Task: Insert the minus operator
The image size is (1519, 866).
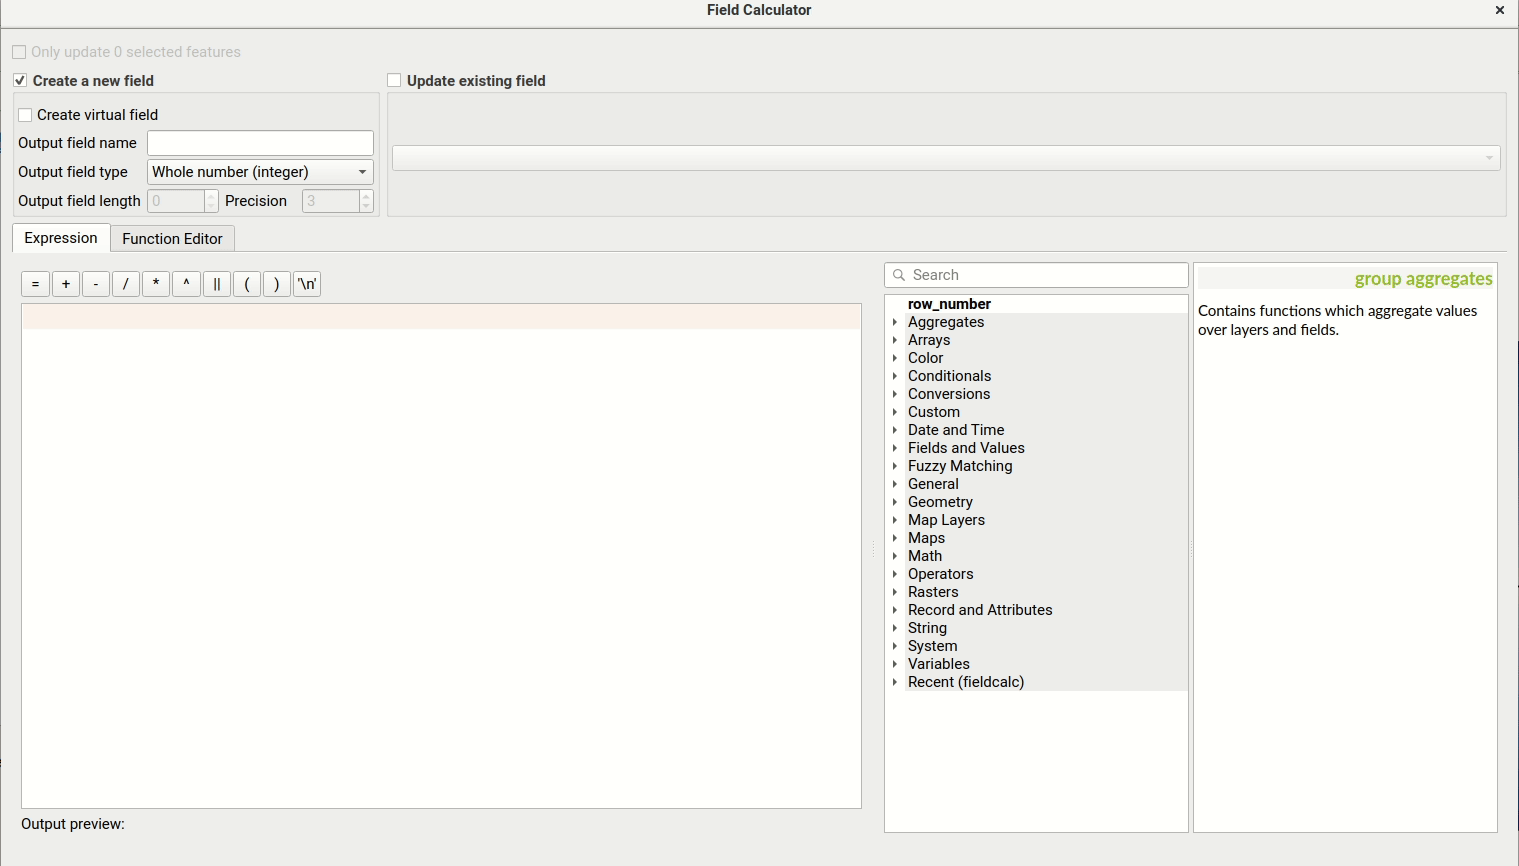Action: (x=96, y=284)
